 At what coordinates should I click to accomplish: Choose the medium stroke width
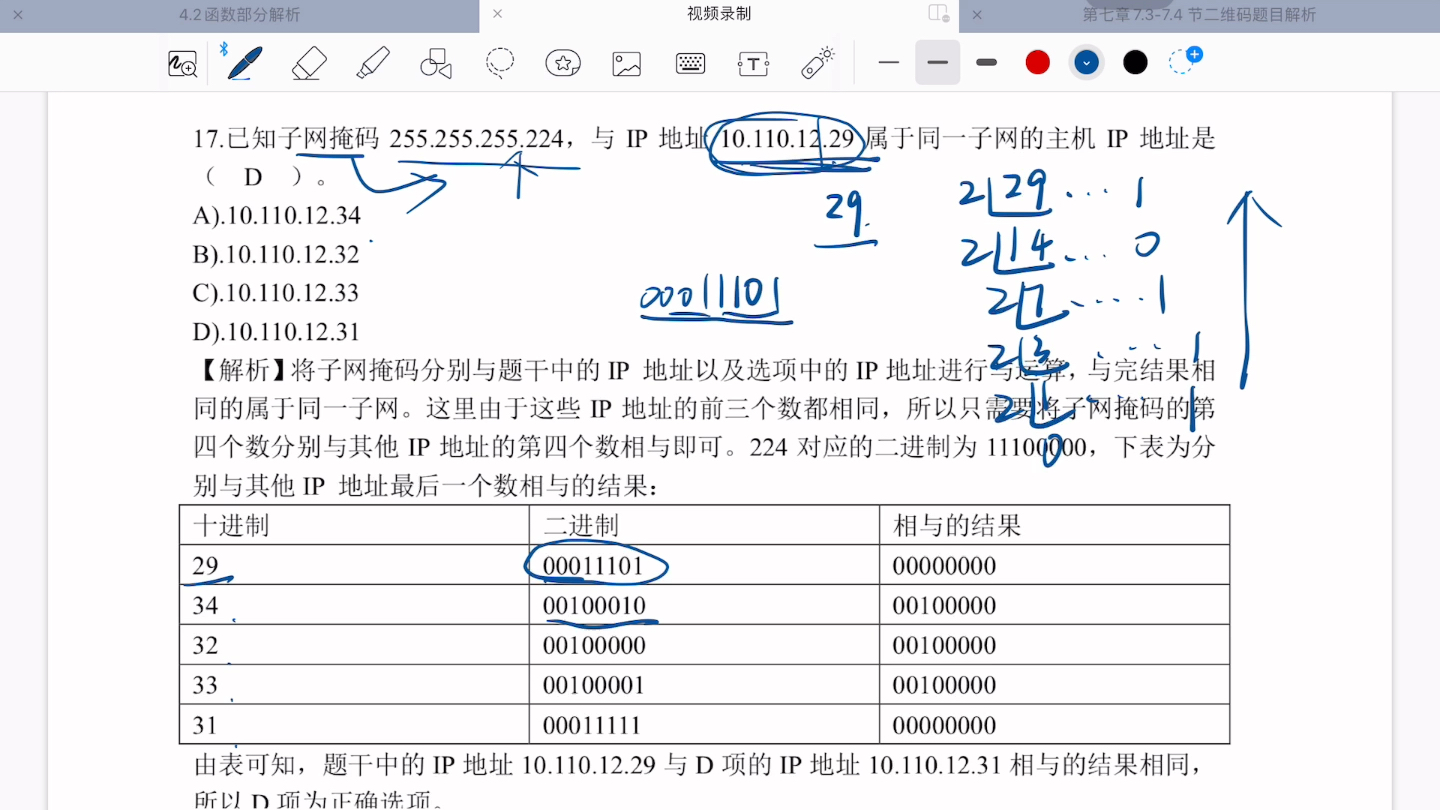937,62
